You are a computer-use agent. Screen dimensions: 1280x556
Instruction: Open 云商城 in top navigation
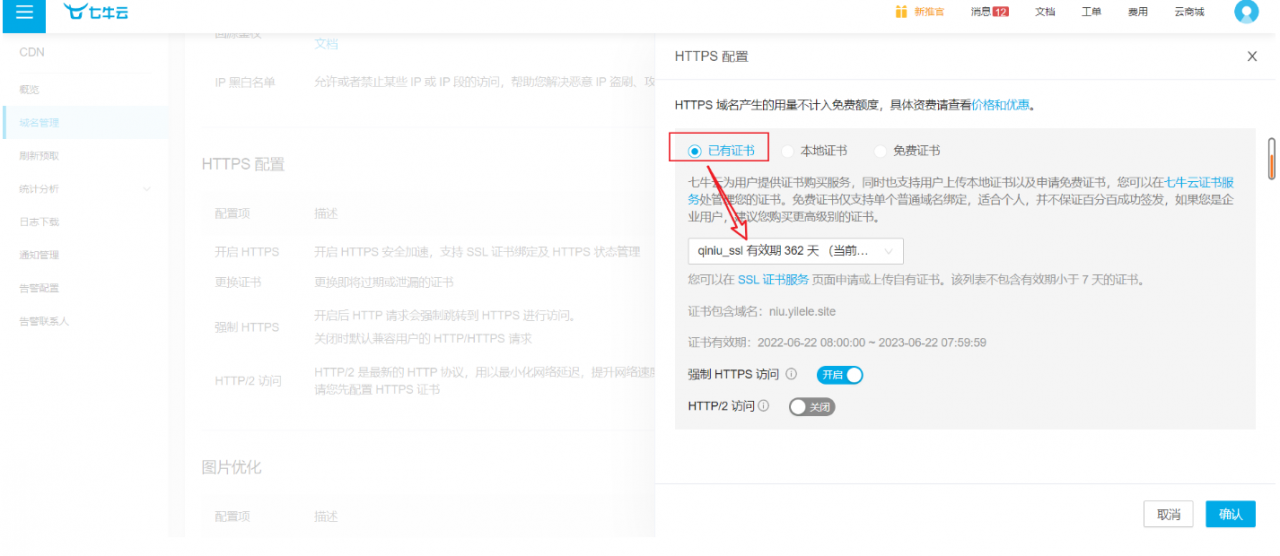(x=1189, y=12)
